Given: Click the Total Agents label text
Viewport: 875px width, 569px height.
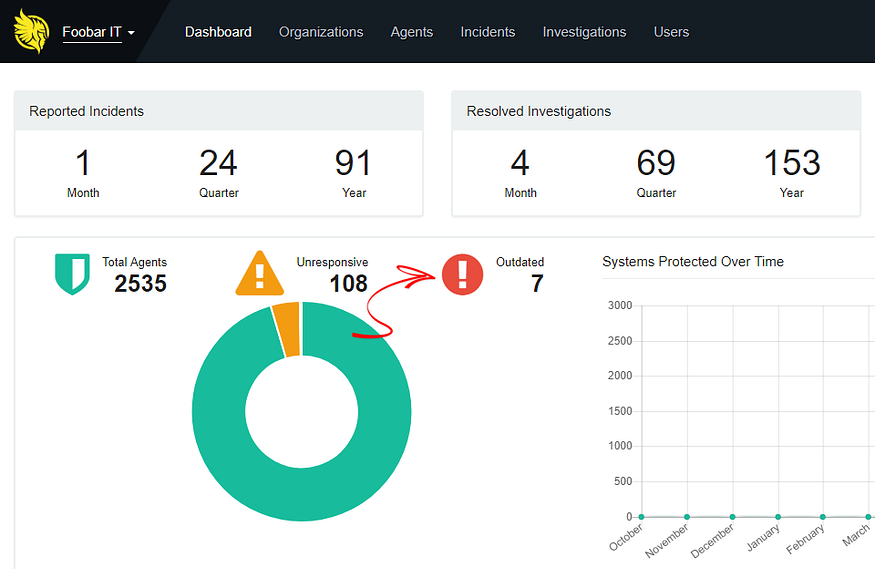Looking at the screenshot, I should (x=134, y=262).
